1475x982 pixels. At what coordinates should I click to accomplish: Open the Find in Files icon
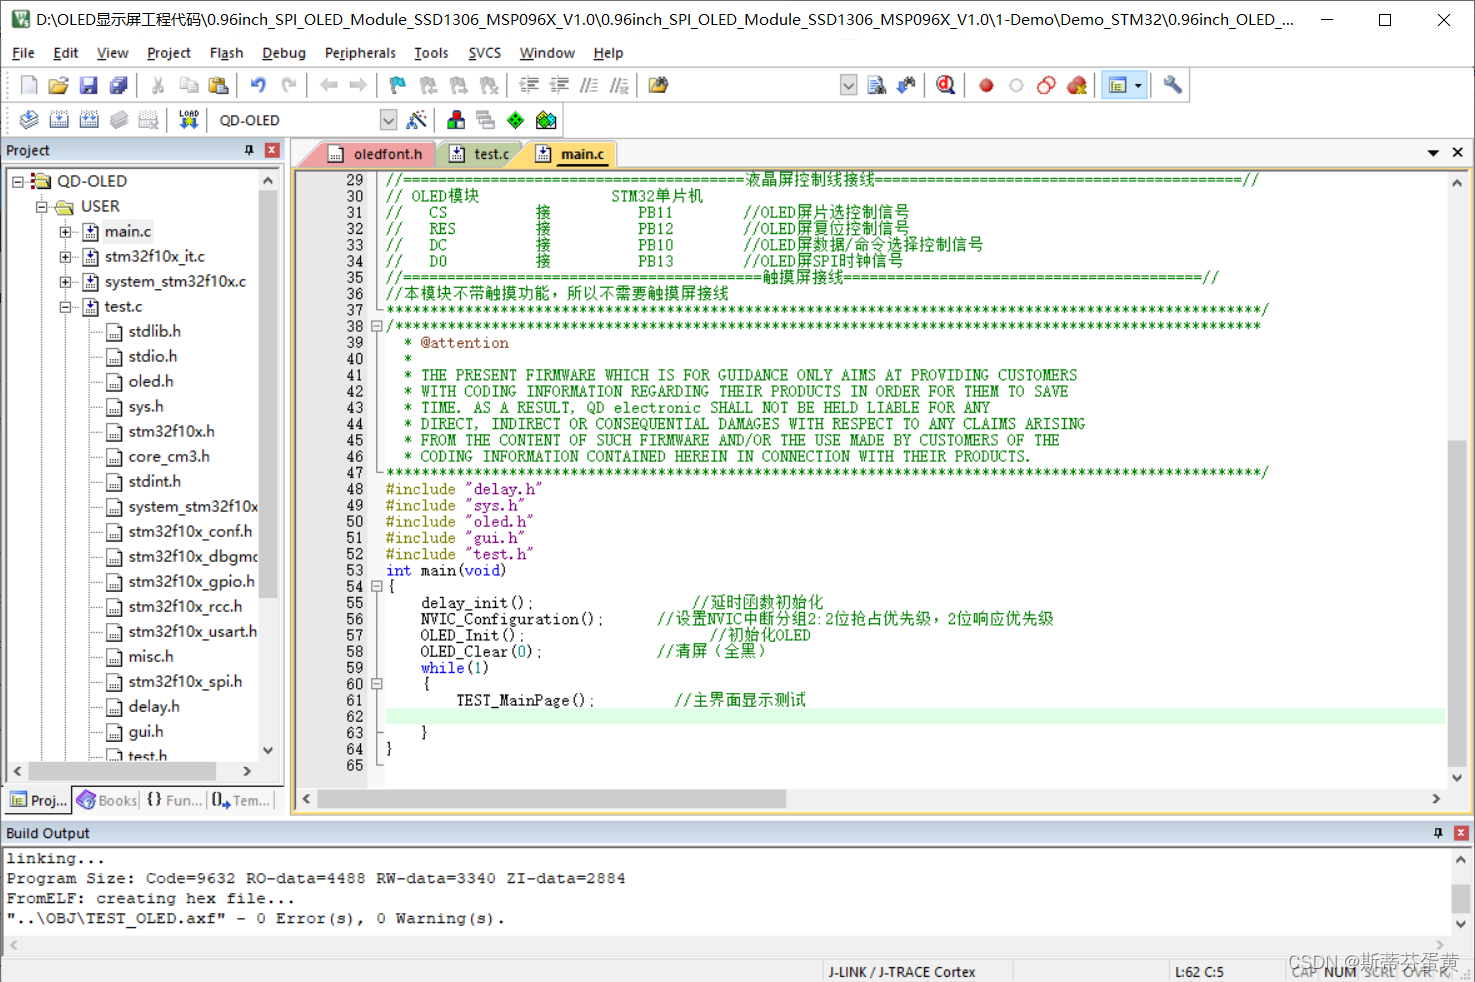(658, 85)
